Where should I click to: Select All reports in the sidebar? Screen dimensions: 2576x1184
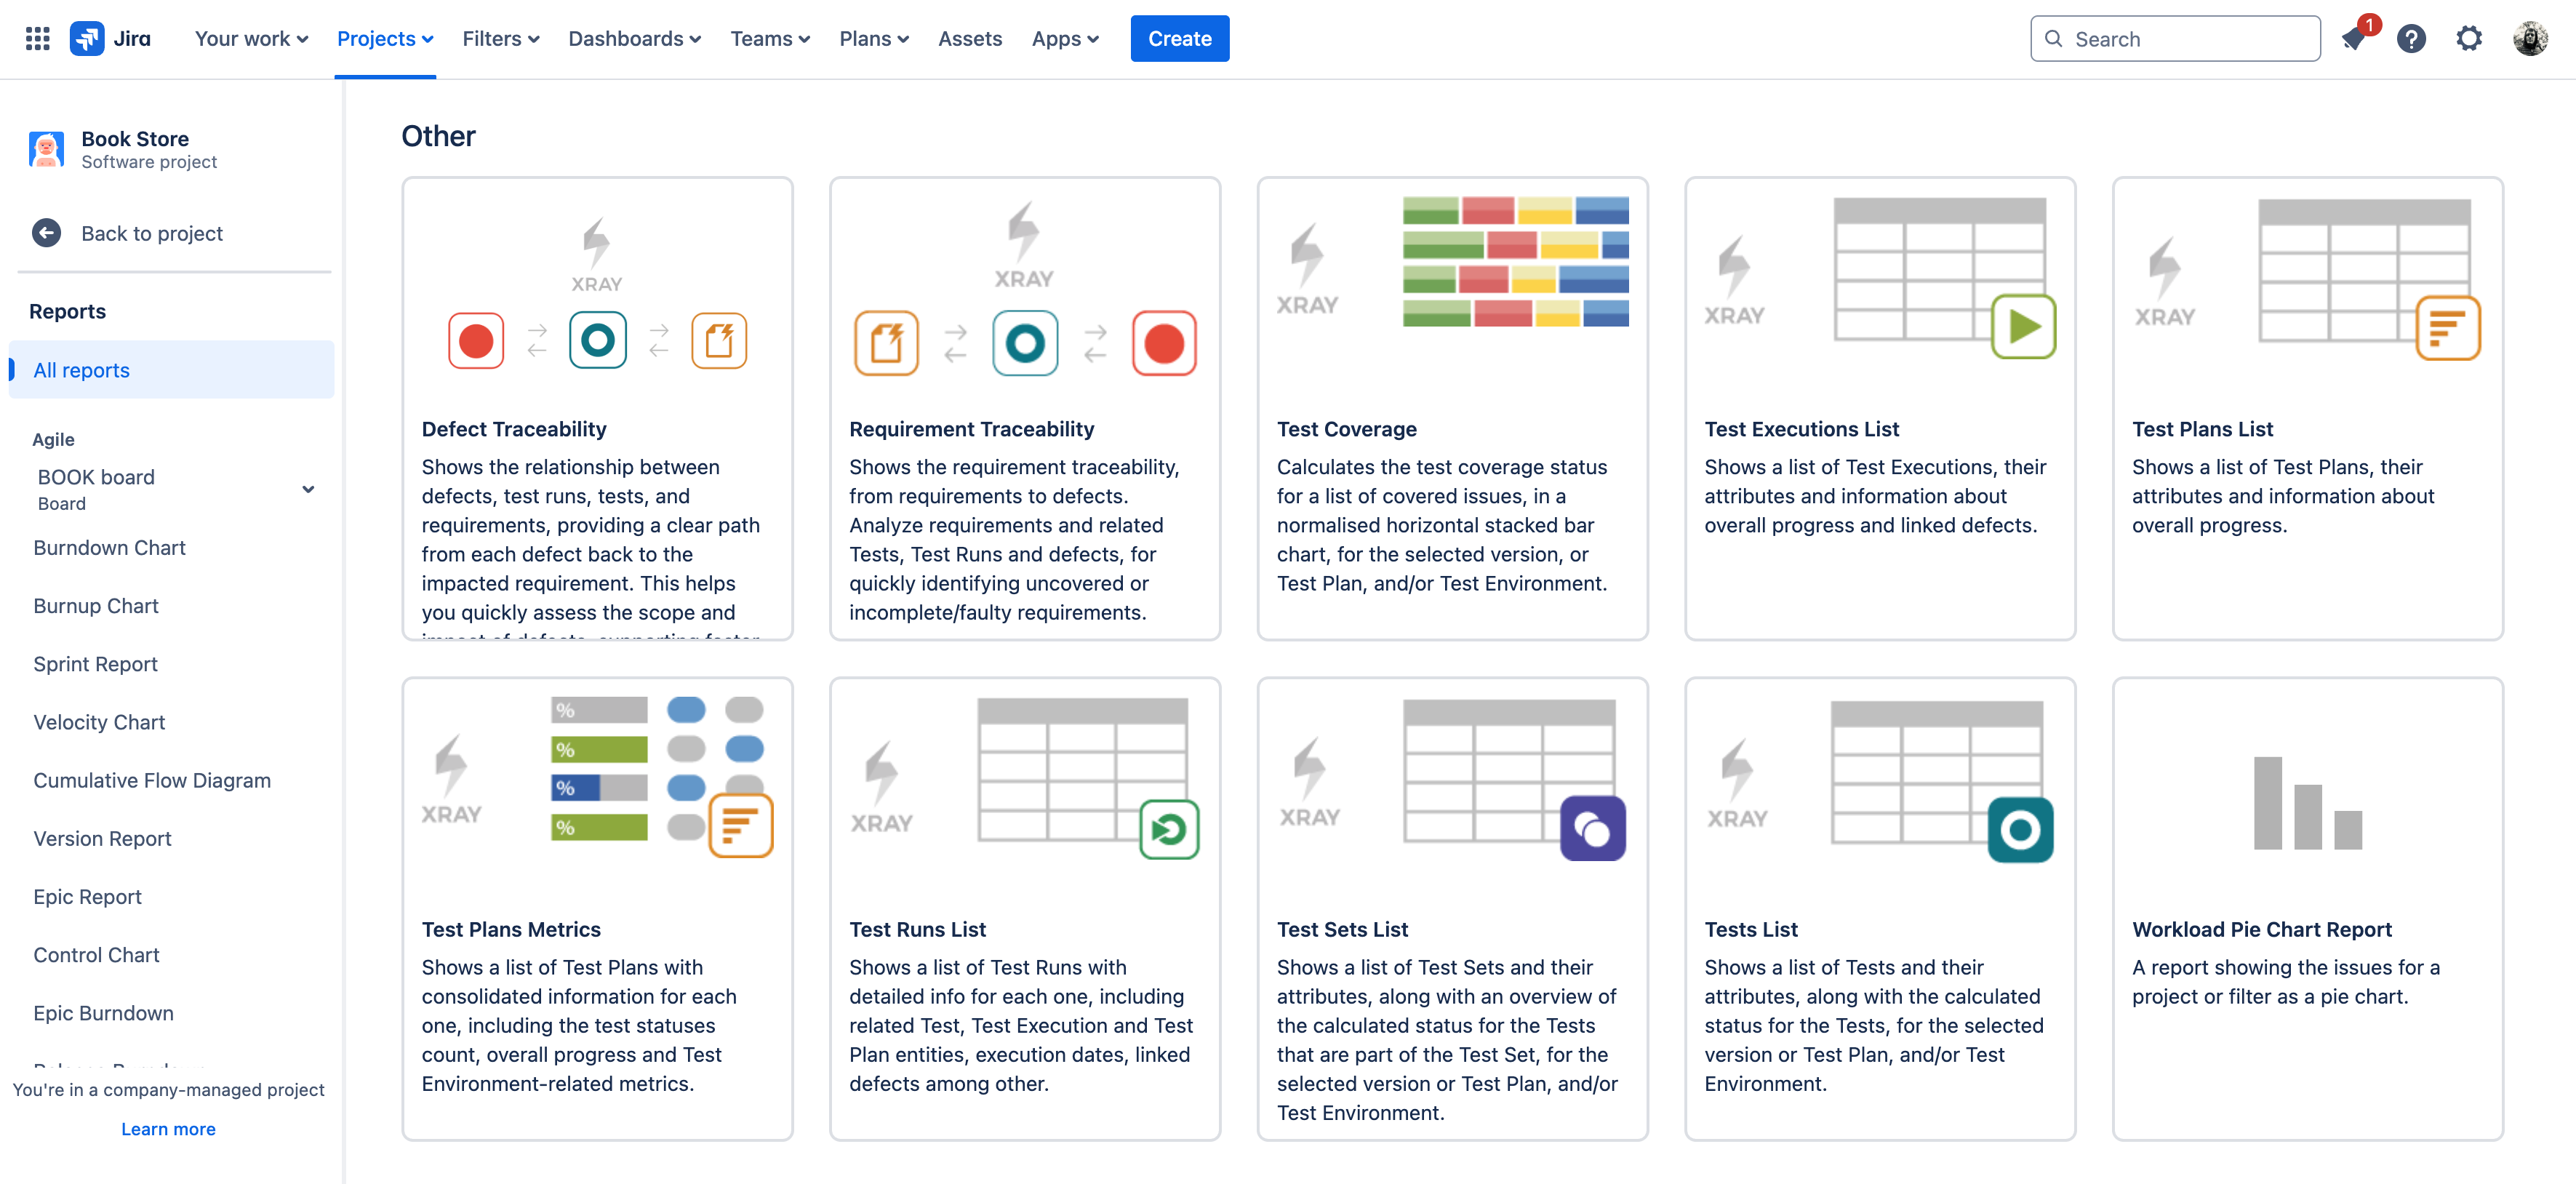pyautogui.click(x=171, y=369)
